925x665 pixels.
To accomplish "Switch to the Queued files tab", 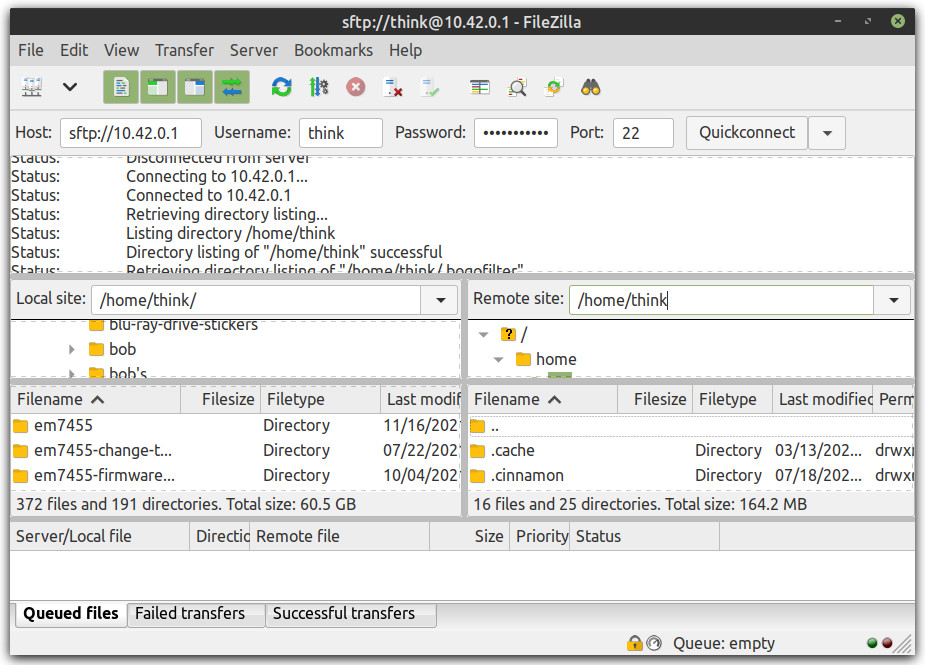I will click(x=70, y=614).
